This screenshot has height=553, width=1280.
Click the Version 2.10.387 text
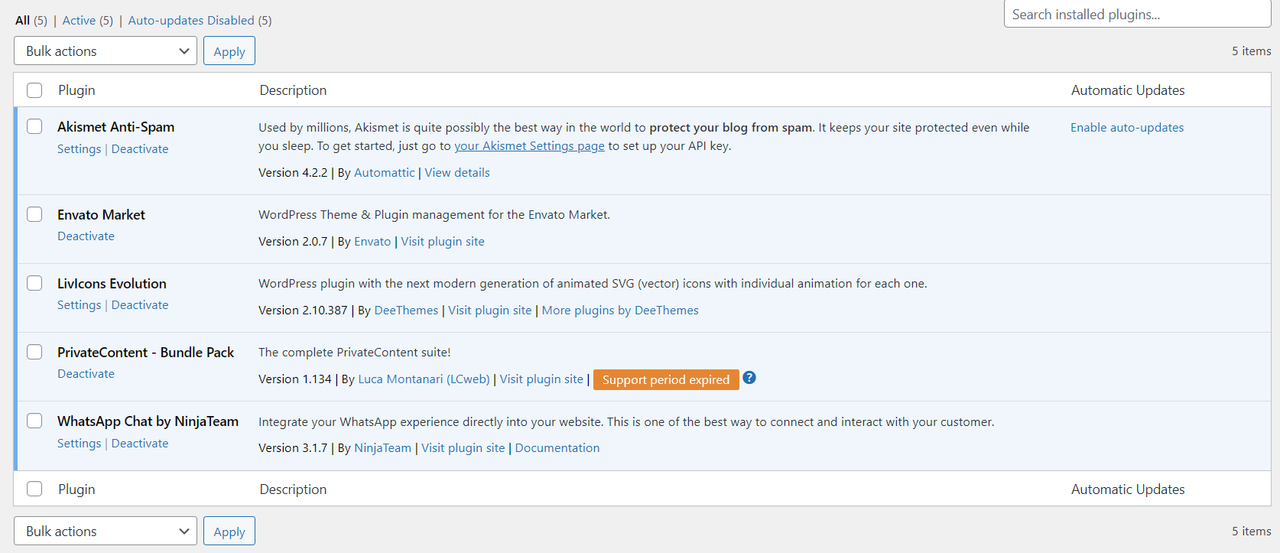[x=303, y=310]
